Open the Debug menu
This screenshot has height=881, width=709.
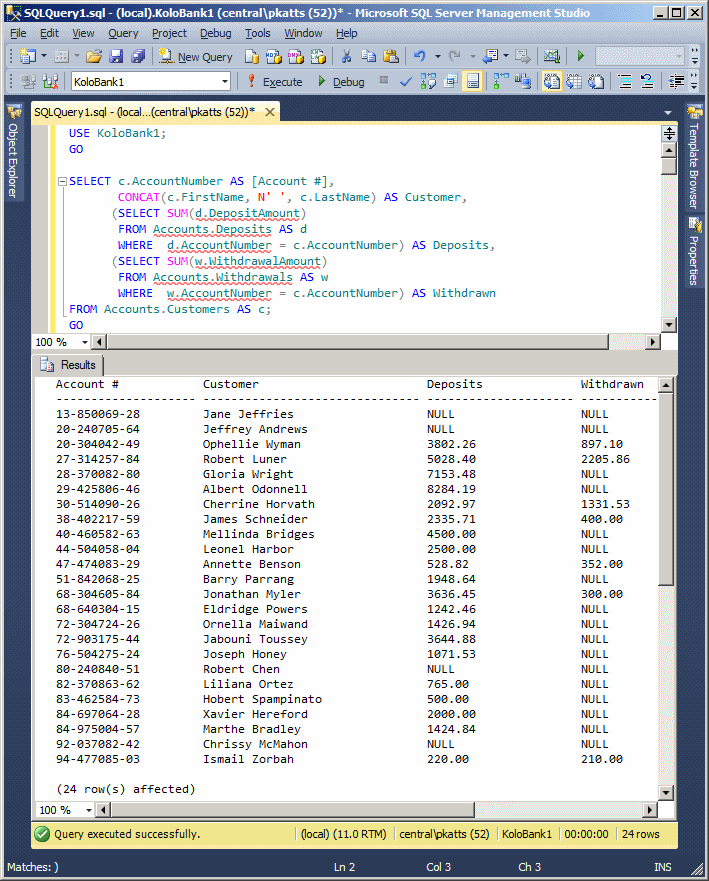pyautogui.click(x=216, y=33)
